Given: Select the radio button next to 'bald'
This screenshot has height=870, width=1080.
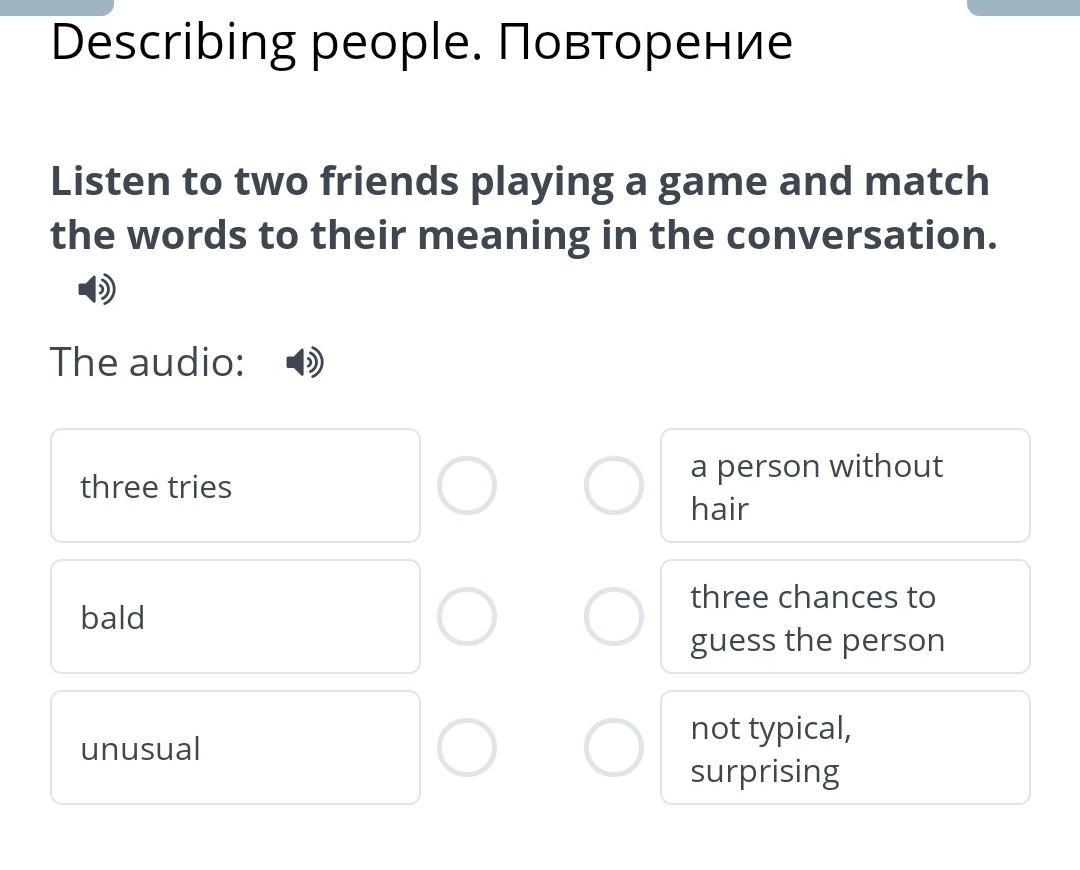Looking at the screenshot, I should click(466, 617).
